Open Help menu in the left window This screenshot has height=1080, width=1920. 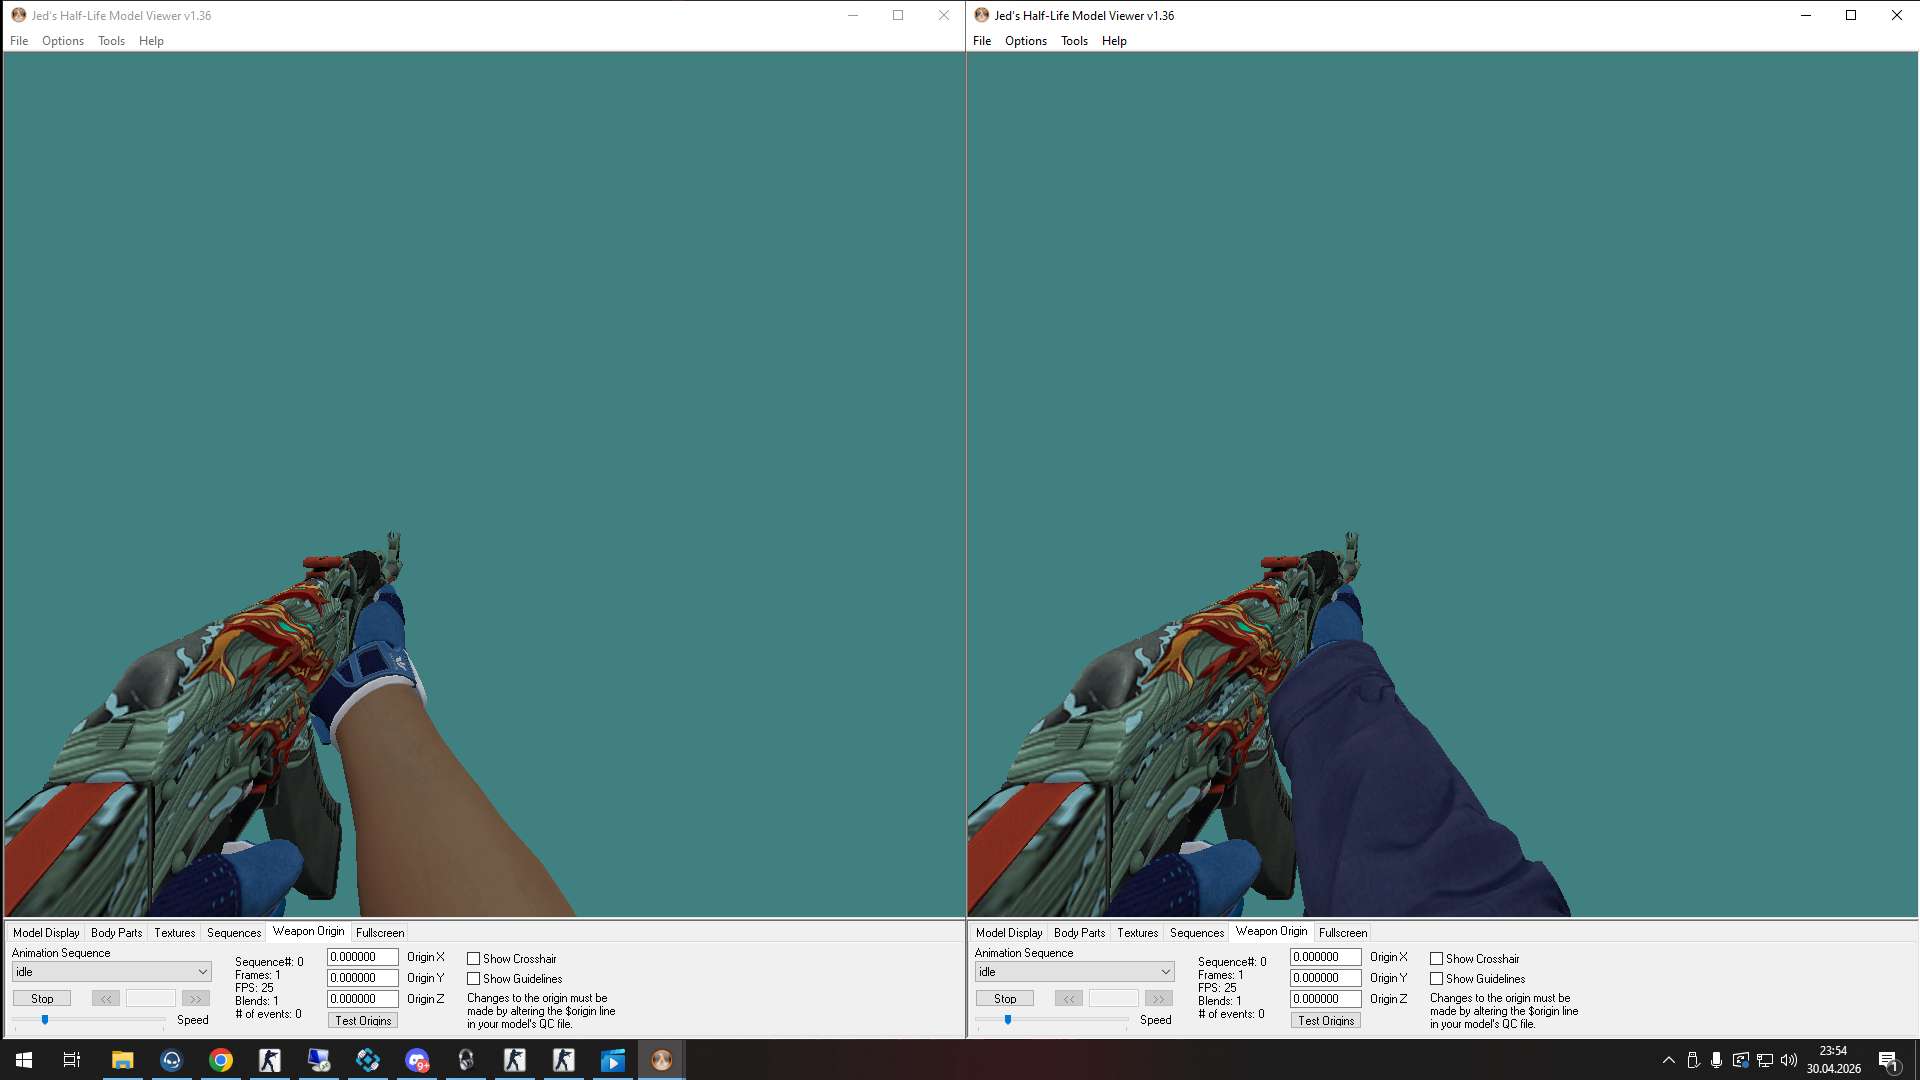(x=151, y=41)
